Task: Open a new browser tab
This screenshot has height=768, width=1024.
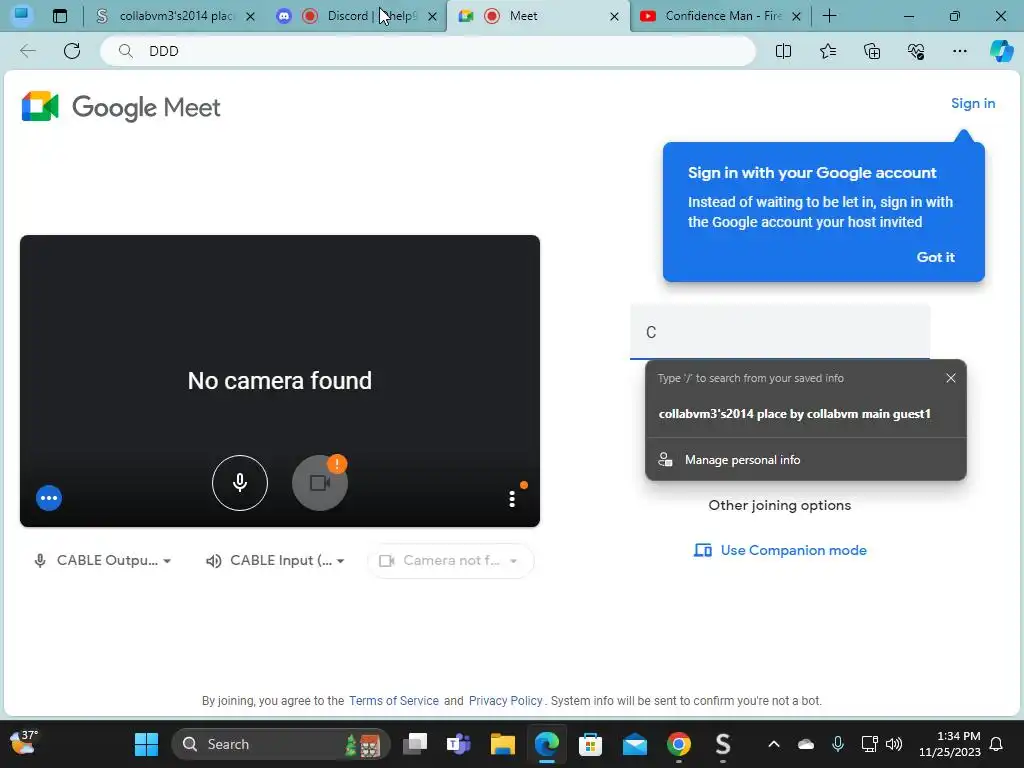Action: tap(829, 16)
